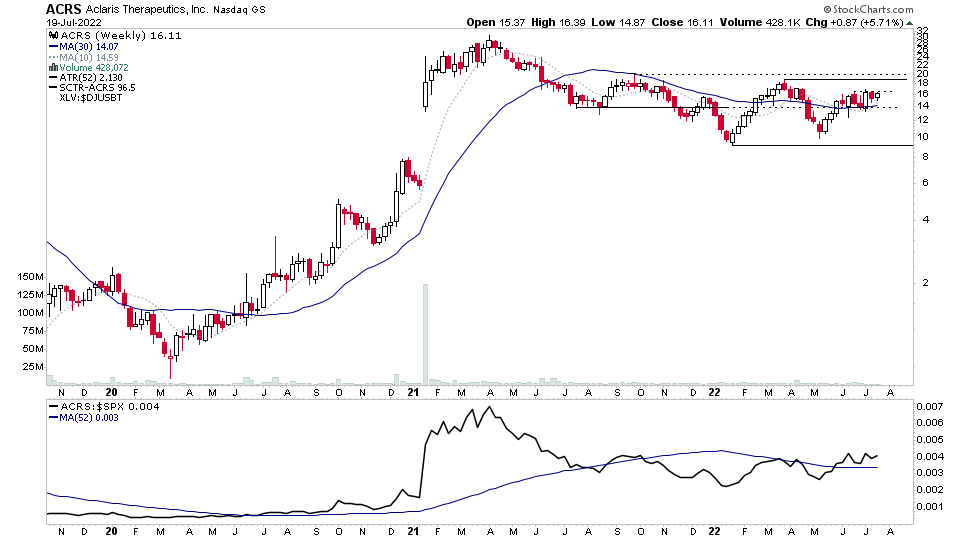Click the blue MA(30) line marker in the legend

click(53, 47)
